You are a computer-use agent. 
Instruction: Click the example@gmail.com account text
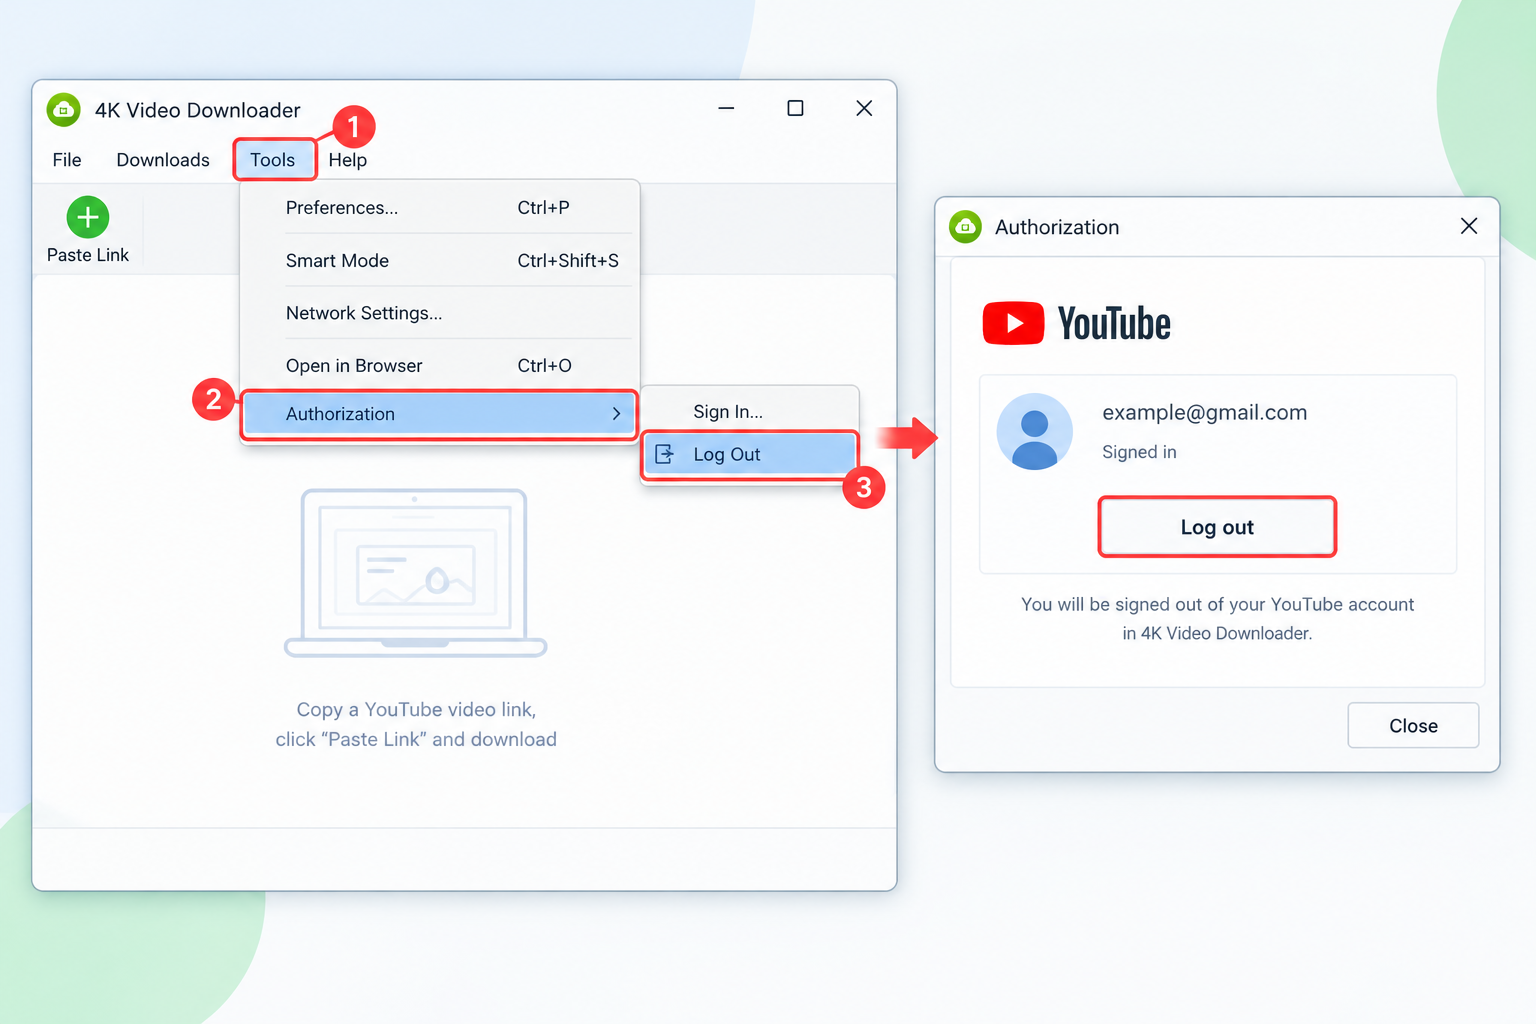click(1204, 412)
